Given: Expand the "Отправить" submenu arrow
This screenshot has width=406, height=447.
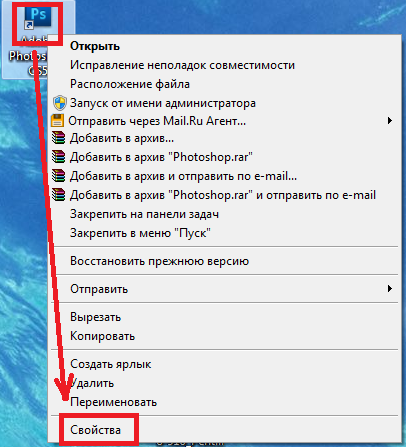Looking at the screenshot, I should point(390,289).
